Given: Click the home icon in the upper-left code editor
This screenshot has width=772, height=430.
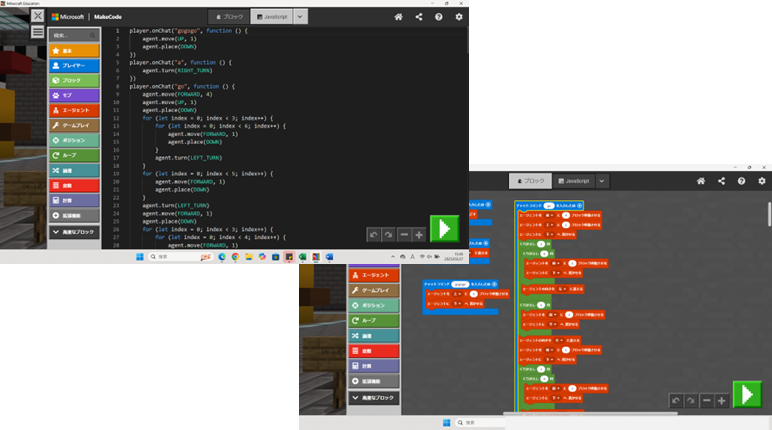Looking at the screenshot, I should coord(399,17).
